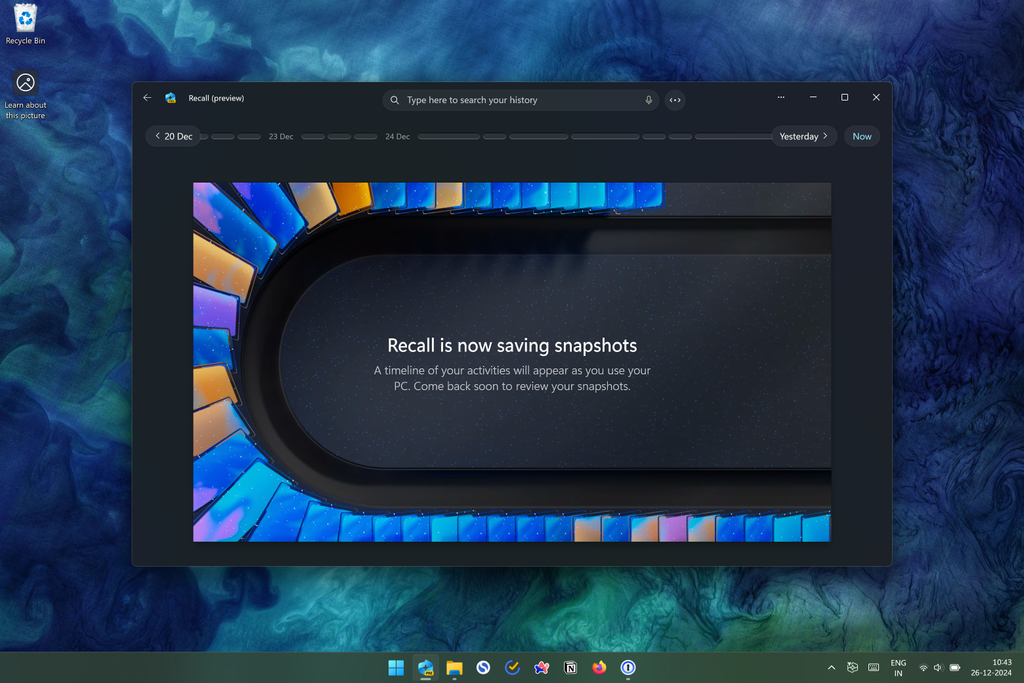
Task: Click the Learn about this picture desktop shortcut
Action: pyautogui.click(x=25, y=90)
